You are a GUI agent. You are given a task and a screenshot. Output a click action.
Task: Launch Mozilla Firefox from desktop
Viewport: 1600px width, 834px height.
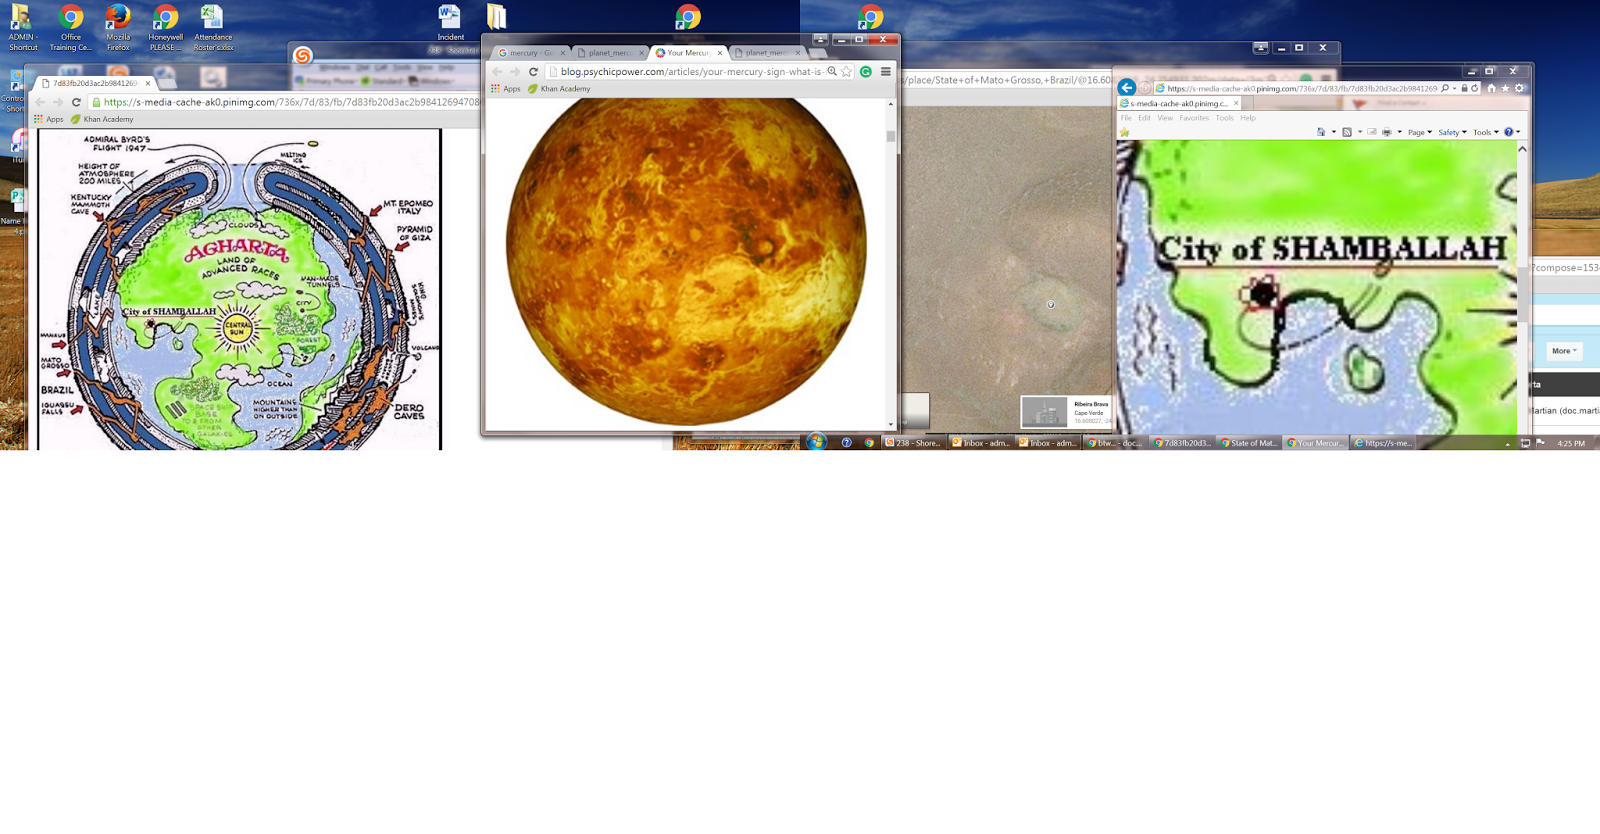[x=118, y=27]
